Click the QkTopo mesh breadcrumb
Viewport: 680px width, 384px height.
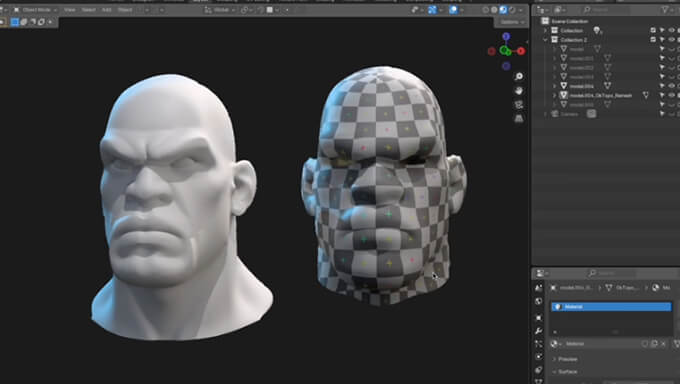point(622,288)
